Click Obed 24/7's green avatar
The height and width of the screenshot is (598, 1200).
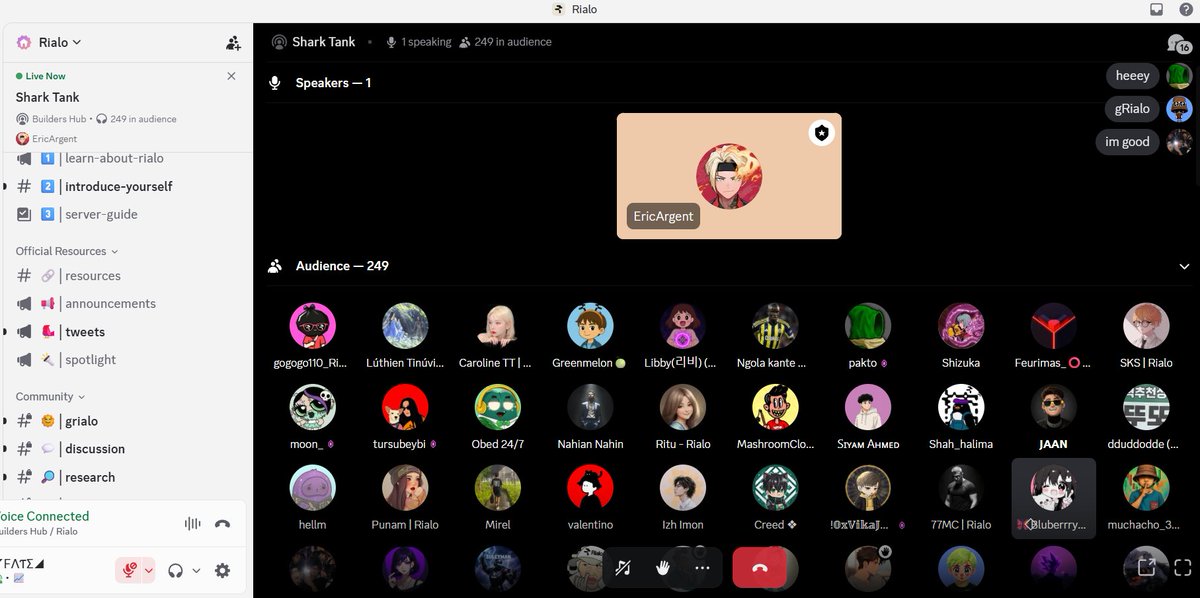498,407
